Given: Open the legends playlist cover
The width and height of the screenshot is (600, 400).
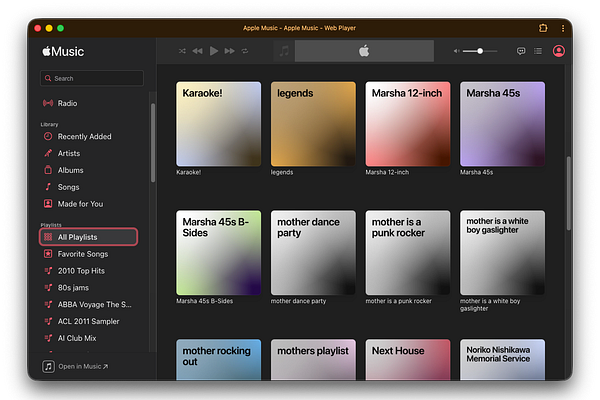Looking at the screenshot, I should (x=313, y=124).
